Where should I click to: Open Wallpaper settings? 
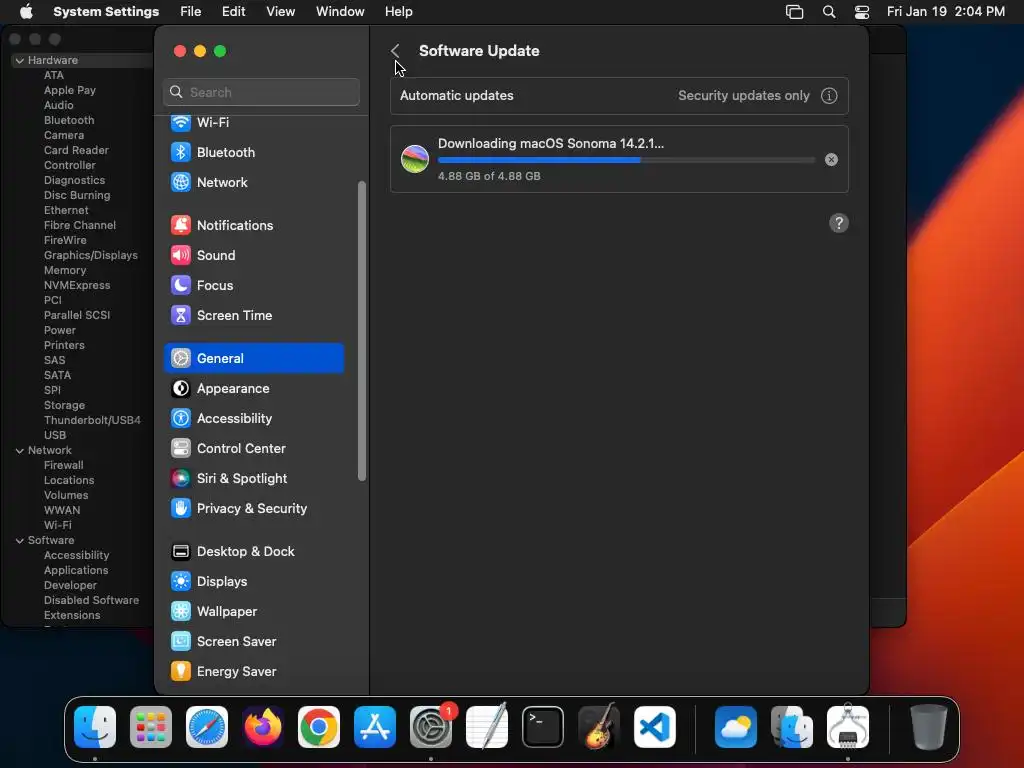(253, 612)
